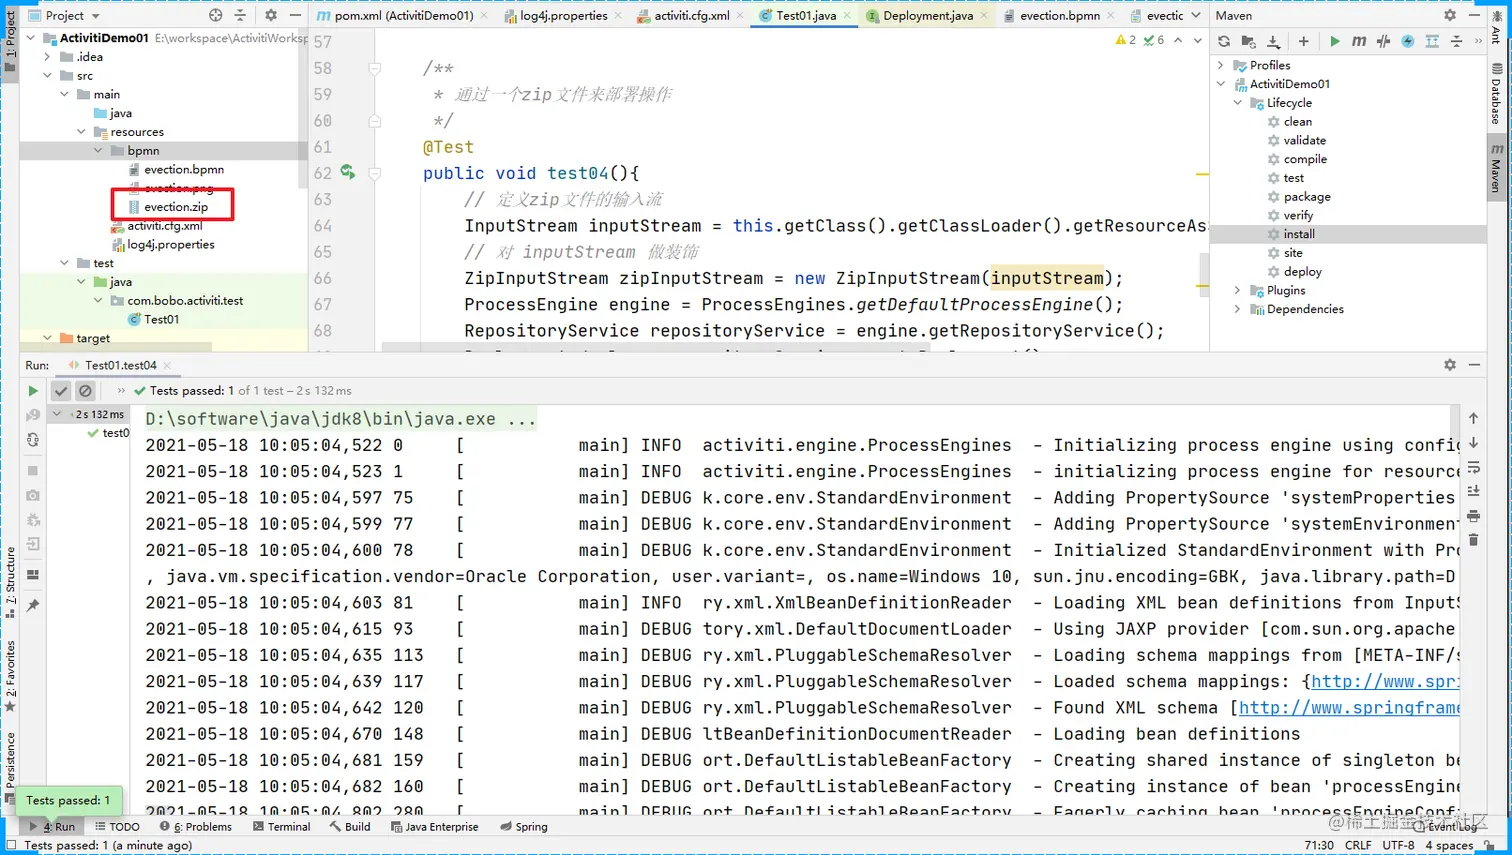Jump to previous highlighted problem in editor

point(1178,40)
